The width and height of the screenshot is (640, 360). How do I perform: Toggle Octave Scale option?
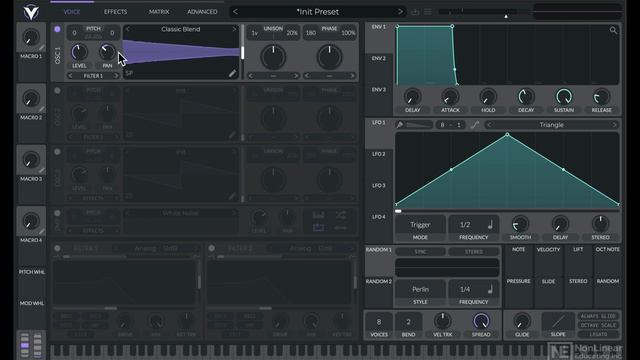click(598, 325)
